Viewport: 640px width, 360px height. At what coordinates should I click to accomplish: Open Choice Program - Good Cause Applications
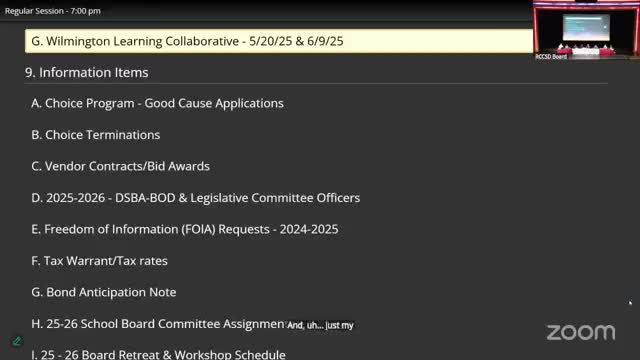157,103
